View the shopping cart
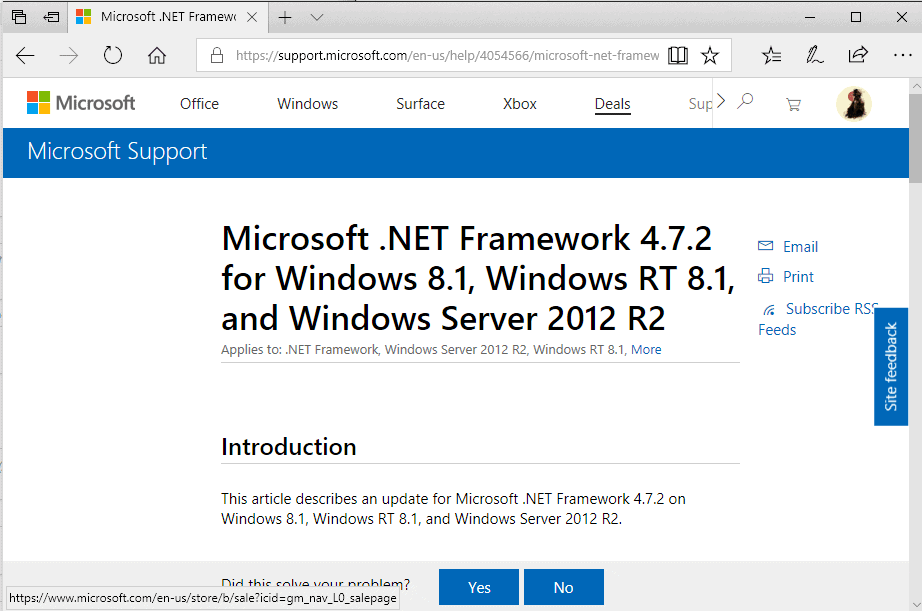922x611 pixels. [793, 103]
